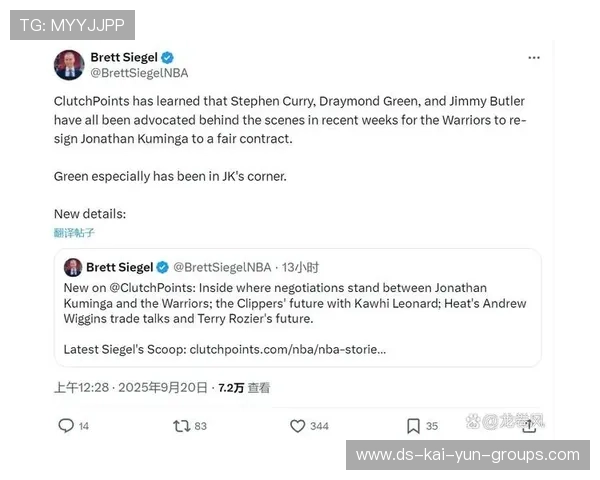Viewport: 600px width, 480px height.
Task: Click the @BrettSiegelNBA handle in quoted post
Action: [x=222, y=267]
